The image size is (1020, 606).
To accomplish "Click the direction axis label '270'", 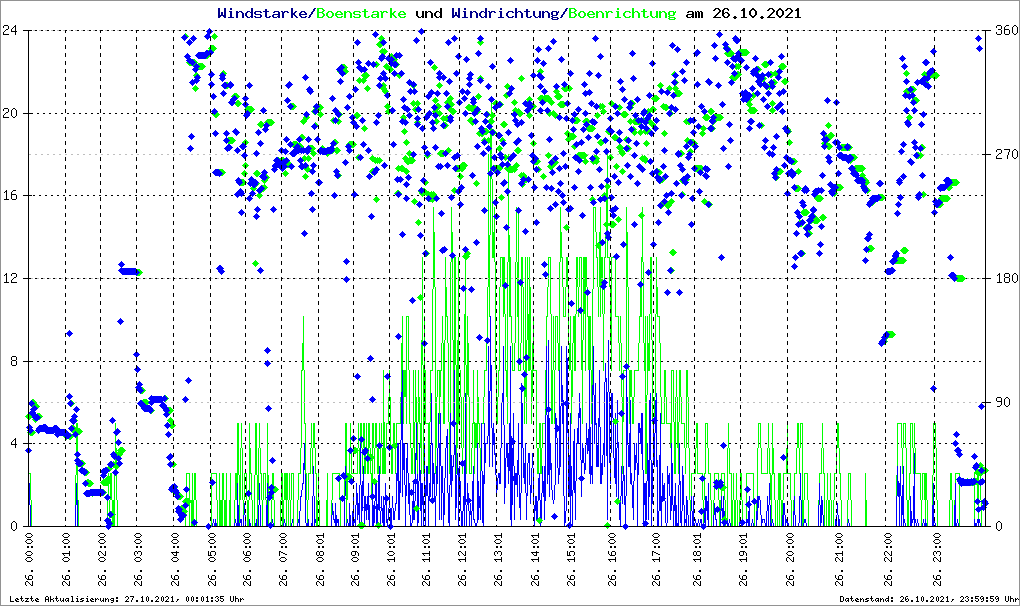I will point(1006,154).
